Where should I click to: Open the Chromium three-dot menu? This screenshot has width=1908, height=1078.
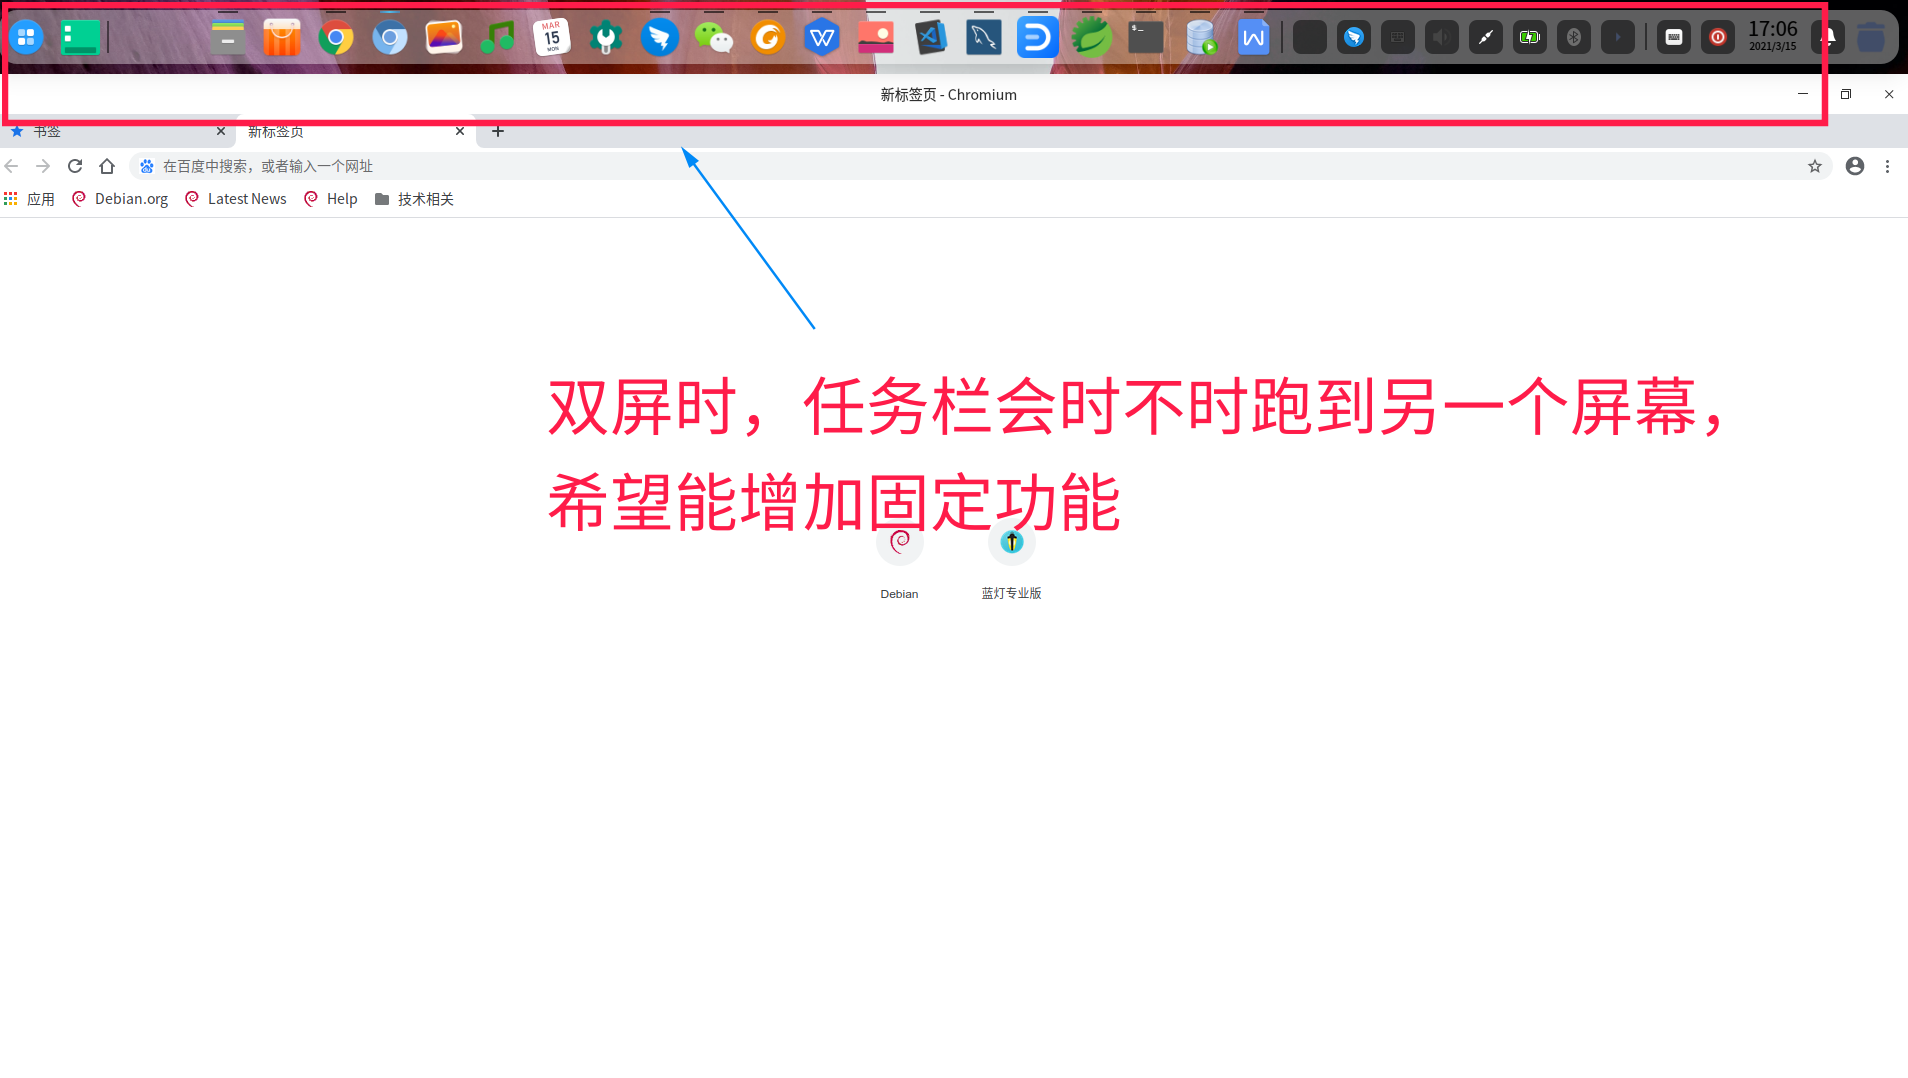pyautogui.click(x=1888, y=166)
